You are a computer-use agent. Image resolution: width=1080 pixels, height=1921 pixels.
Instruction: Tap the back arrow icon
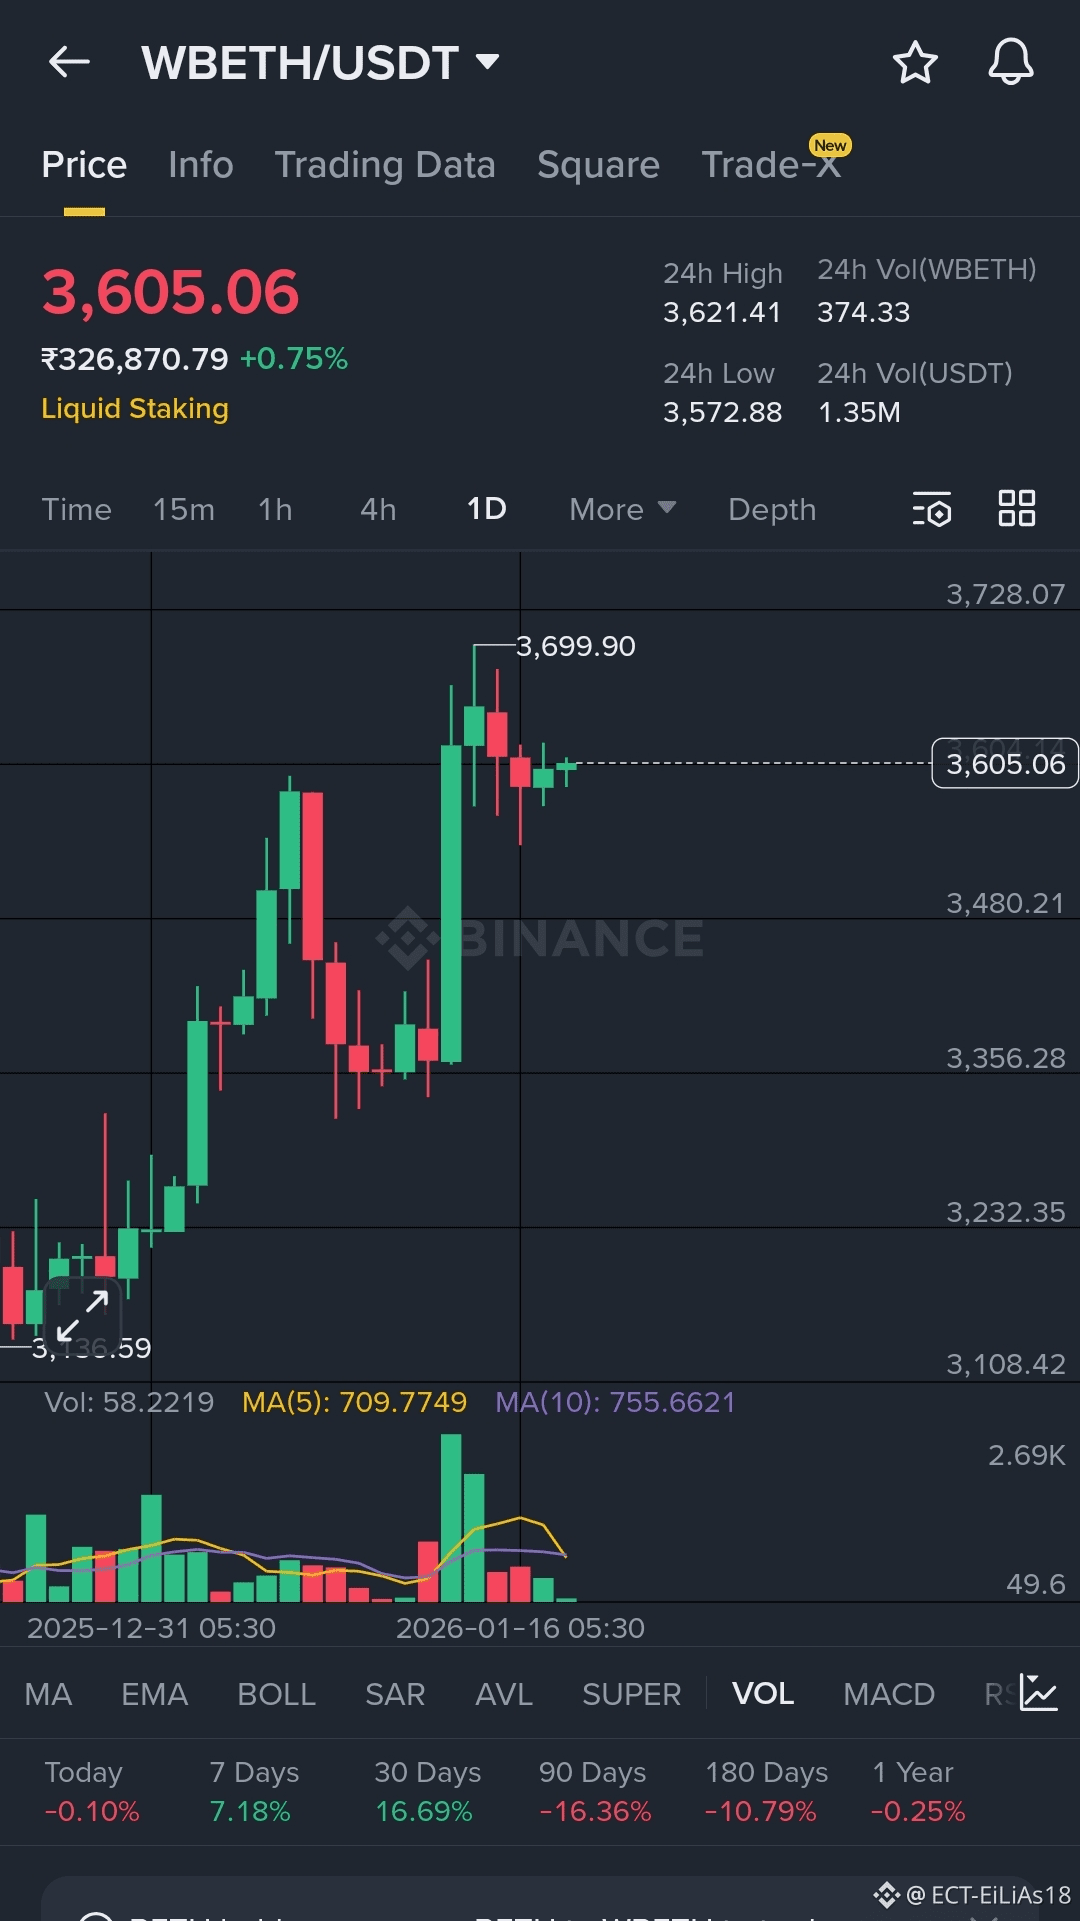coord(69,62)
